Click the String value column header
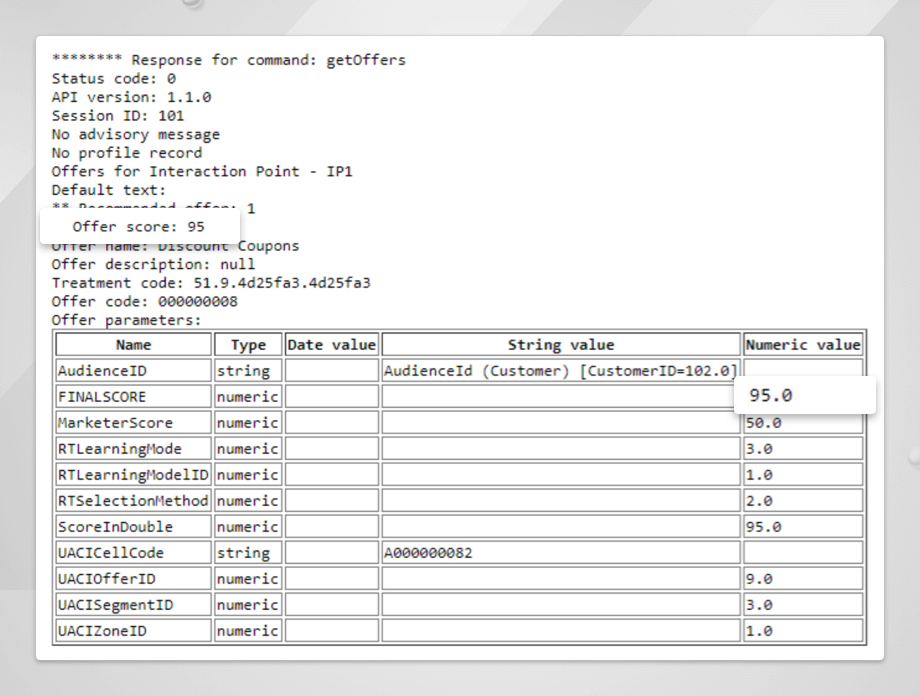Image resolution: width=920 pixels, height=696 pixels. 561,345
